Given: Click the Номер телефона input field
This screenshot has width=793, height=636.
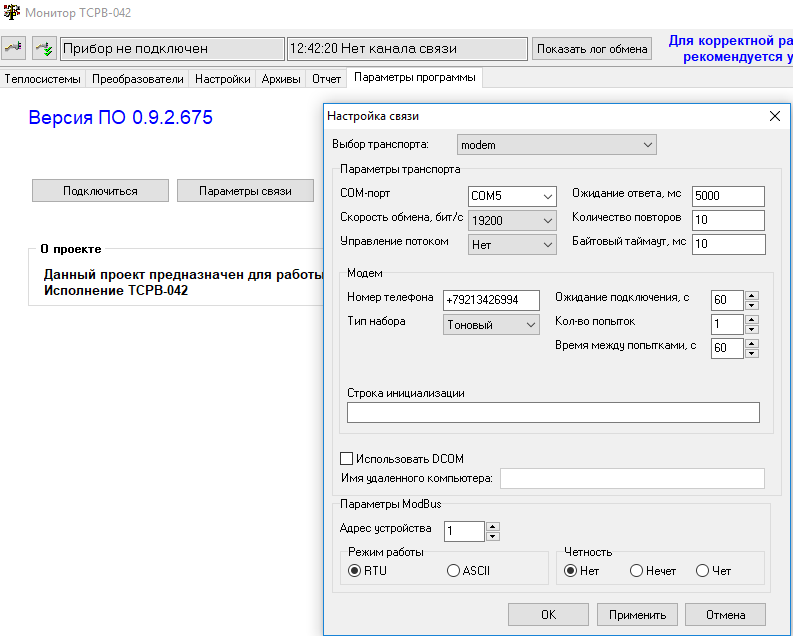Looking at the screenshot, I should (x=491, y=300).
